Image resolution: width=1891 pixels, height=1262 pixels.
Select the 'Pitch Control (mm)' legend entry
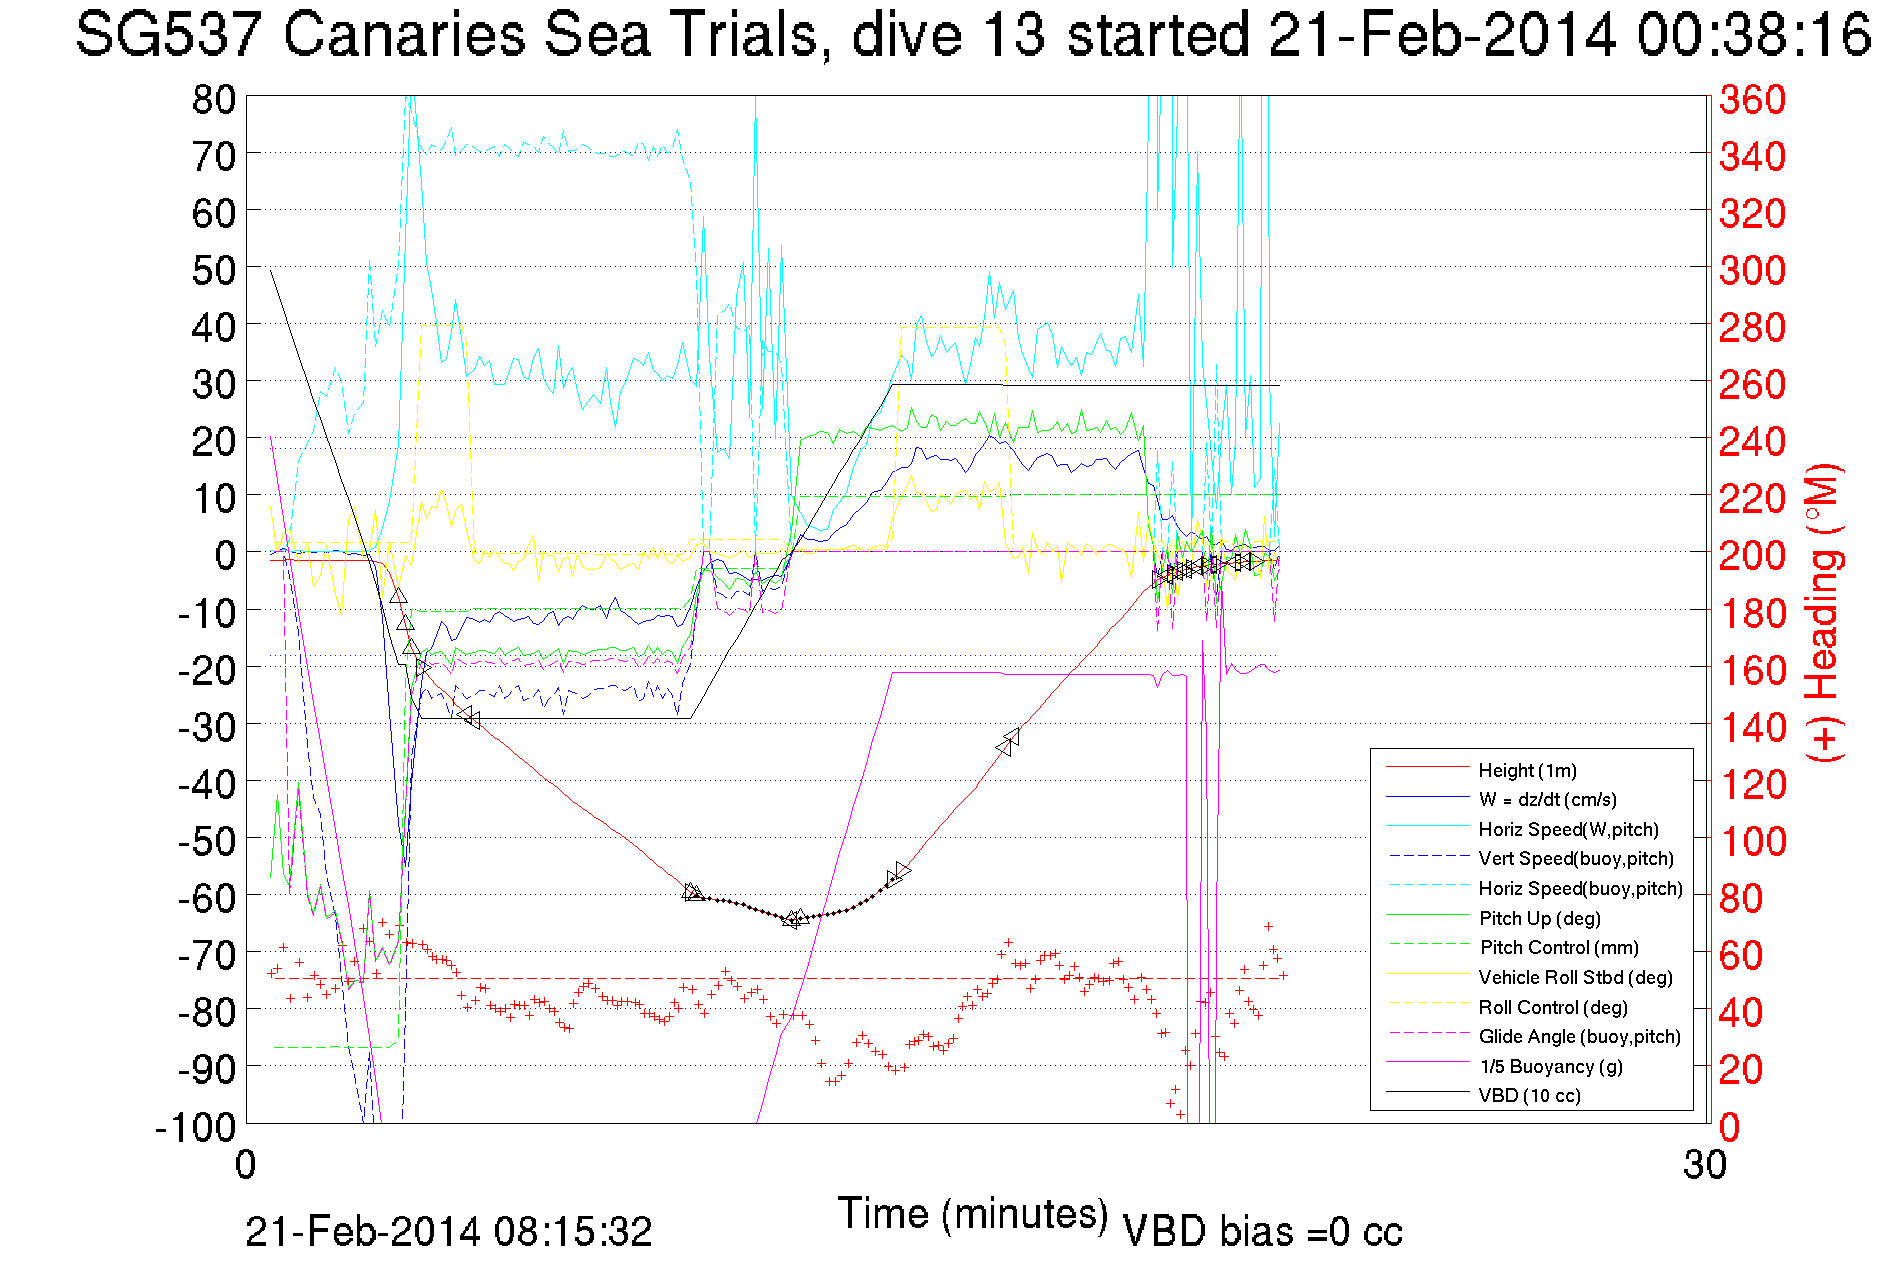coord(1559,947)
